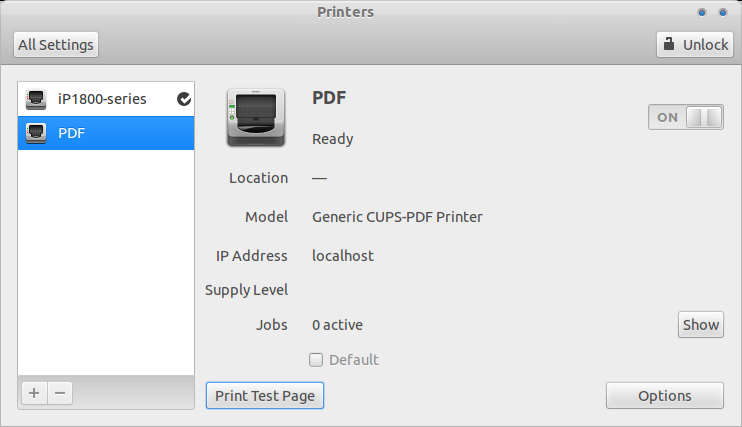The height and width of the screenshot is (427, 742).
Task: Go back to All Settings
Action: (56, 44)
